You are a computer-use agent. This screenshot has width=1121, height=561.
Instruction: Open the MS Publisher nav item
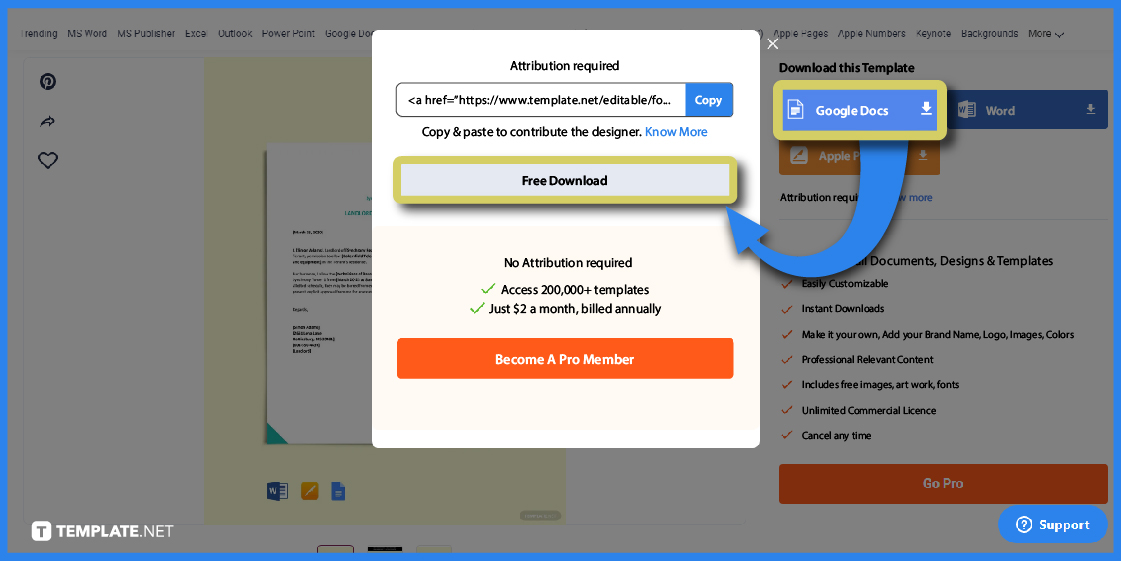click(x=146, y=34)
